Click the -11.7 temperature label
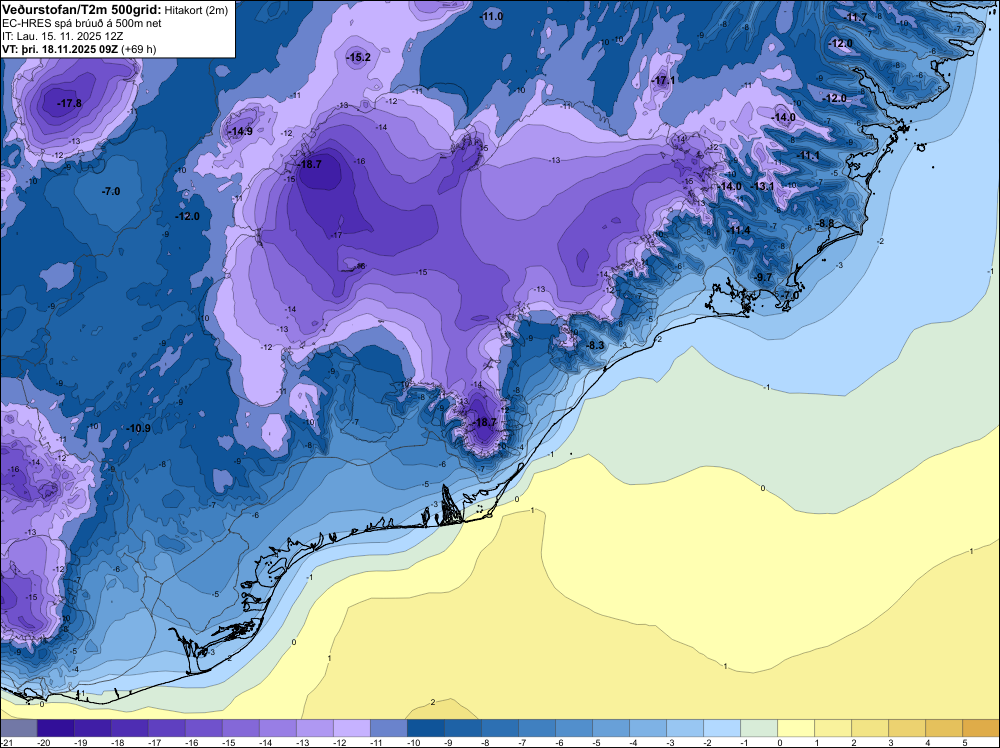 tap(856, 17)
